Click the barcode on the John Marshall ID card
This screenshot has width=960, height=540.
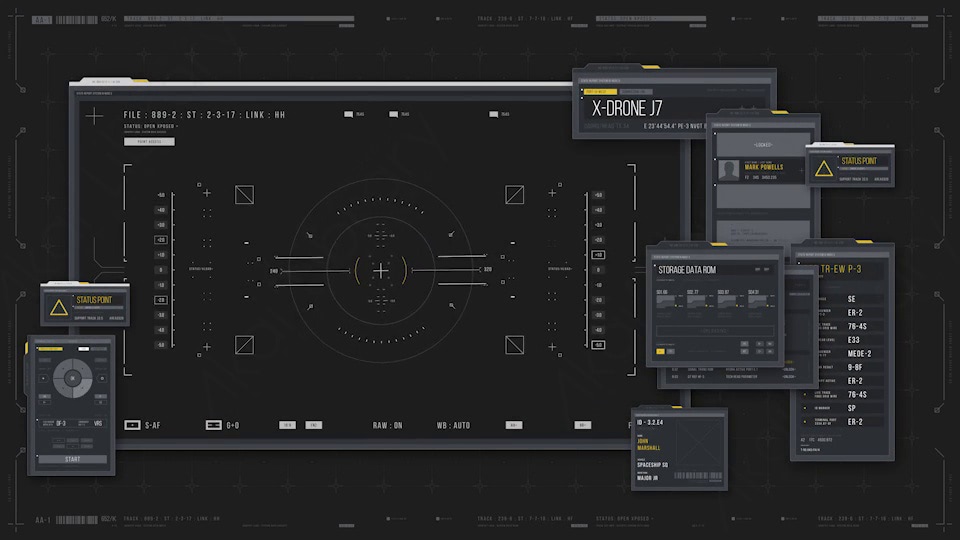click(x=697, y=476)
